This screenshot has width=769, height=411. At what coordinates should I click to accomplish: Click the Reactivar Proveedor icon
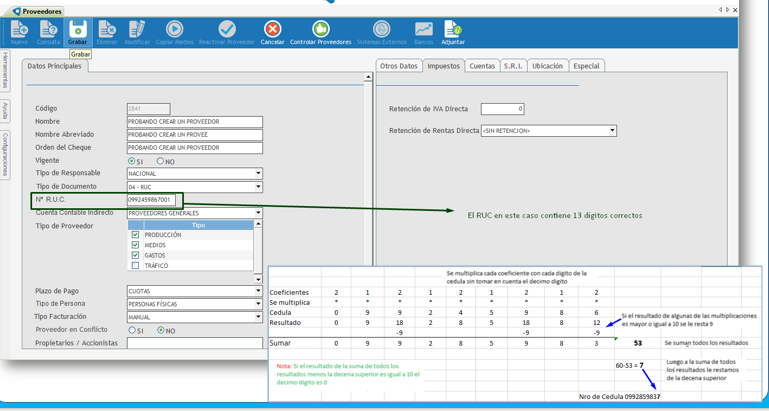(227, 31)
